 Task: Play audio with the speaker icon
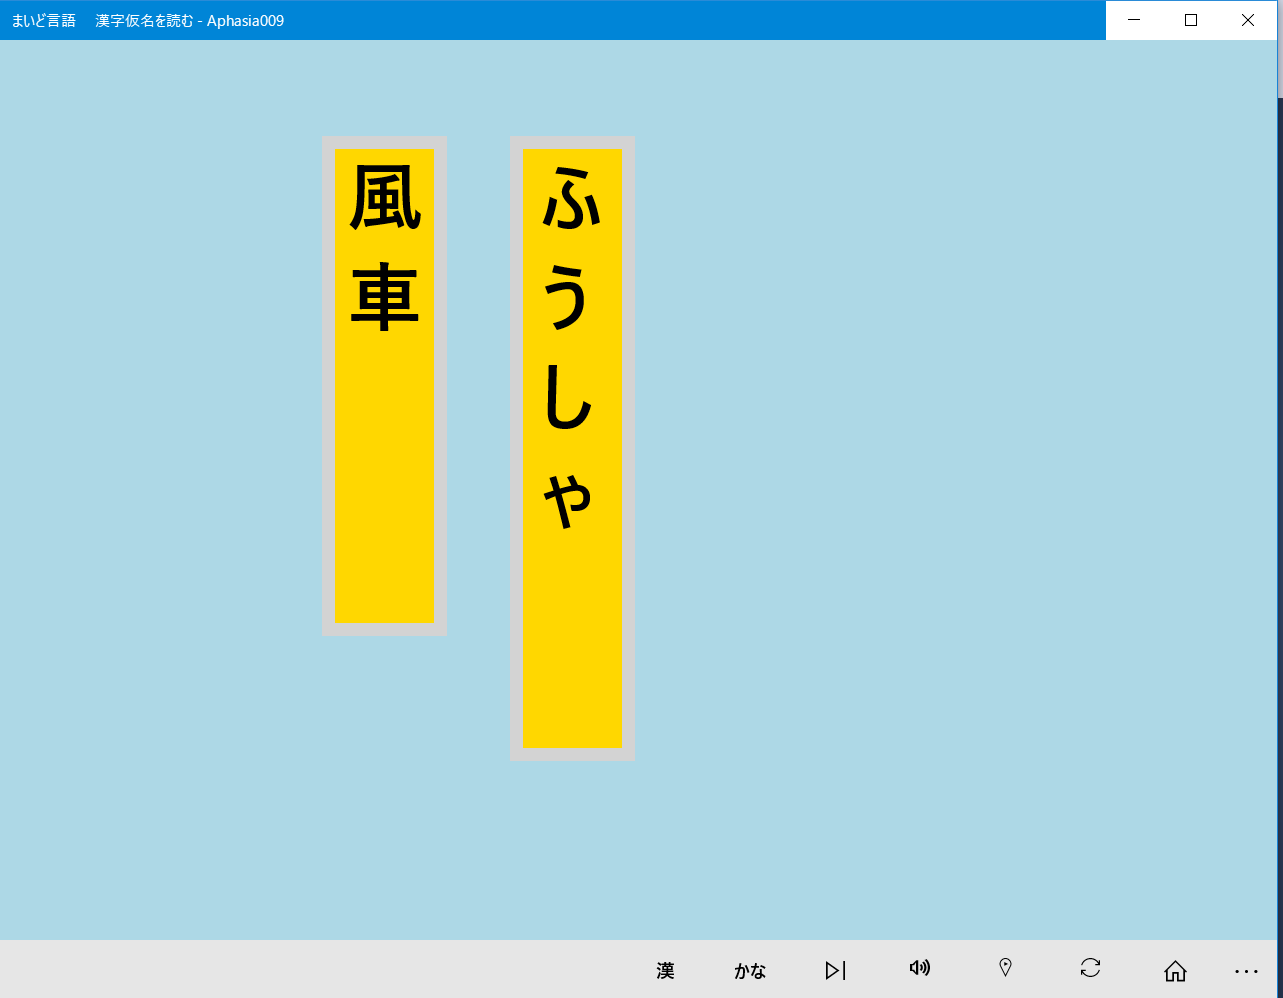tap(920, 968)
